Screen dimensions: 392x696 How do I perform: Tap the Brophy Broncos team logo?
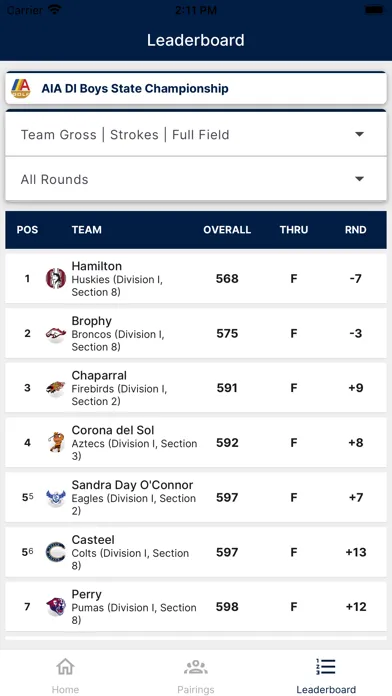56,333
